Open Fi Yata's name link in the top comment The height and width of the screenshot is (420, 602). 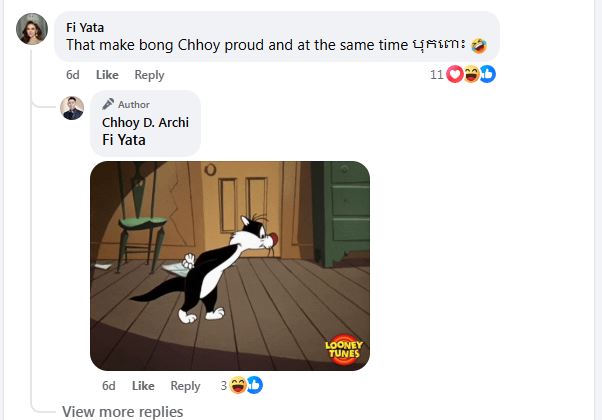(85, 28)
